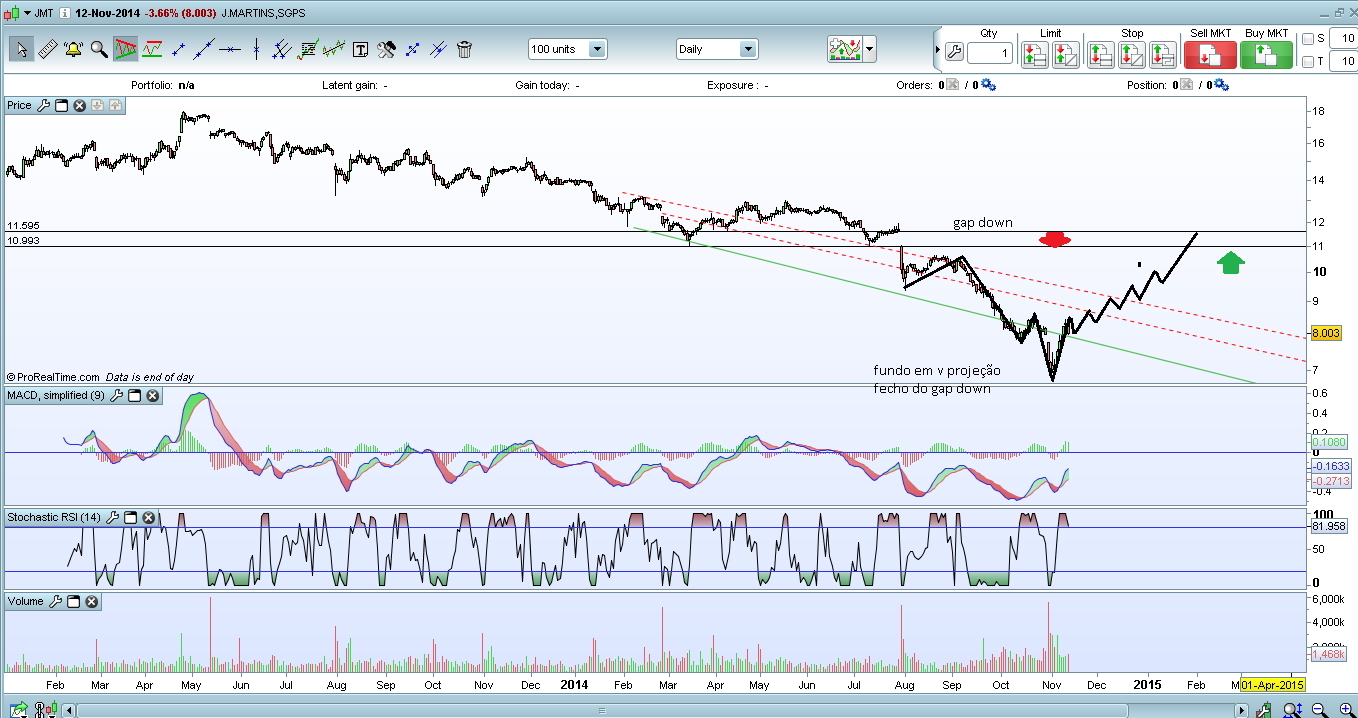Open the 100 units dropdown
Image resolution: width=1358 pixels, height=718 pixels.
tap(597, 49)
